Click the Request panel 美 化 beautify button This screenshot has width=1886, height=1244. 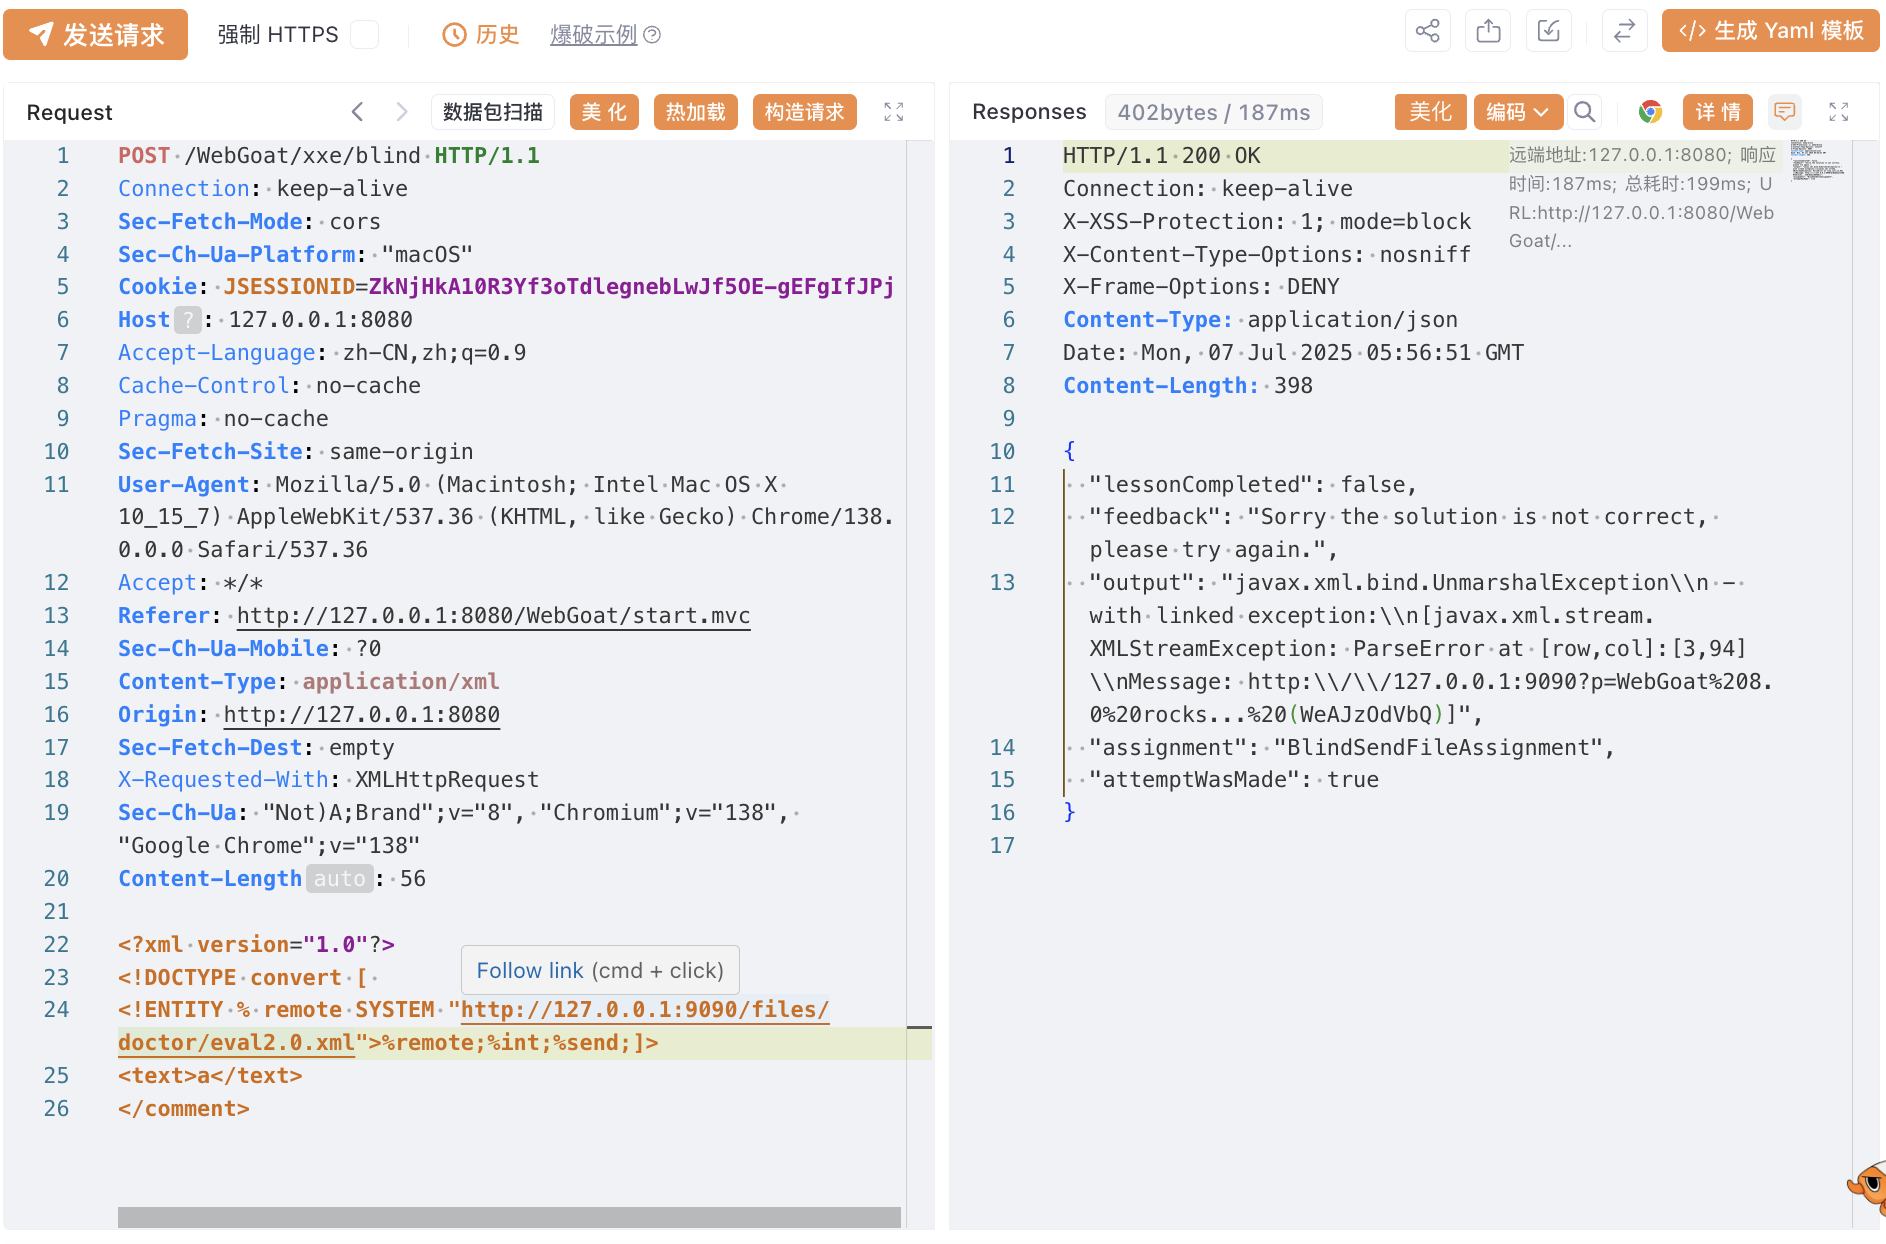point(604,112)
